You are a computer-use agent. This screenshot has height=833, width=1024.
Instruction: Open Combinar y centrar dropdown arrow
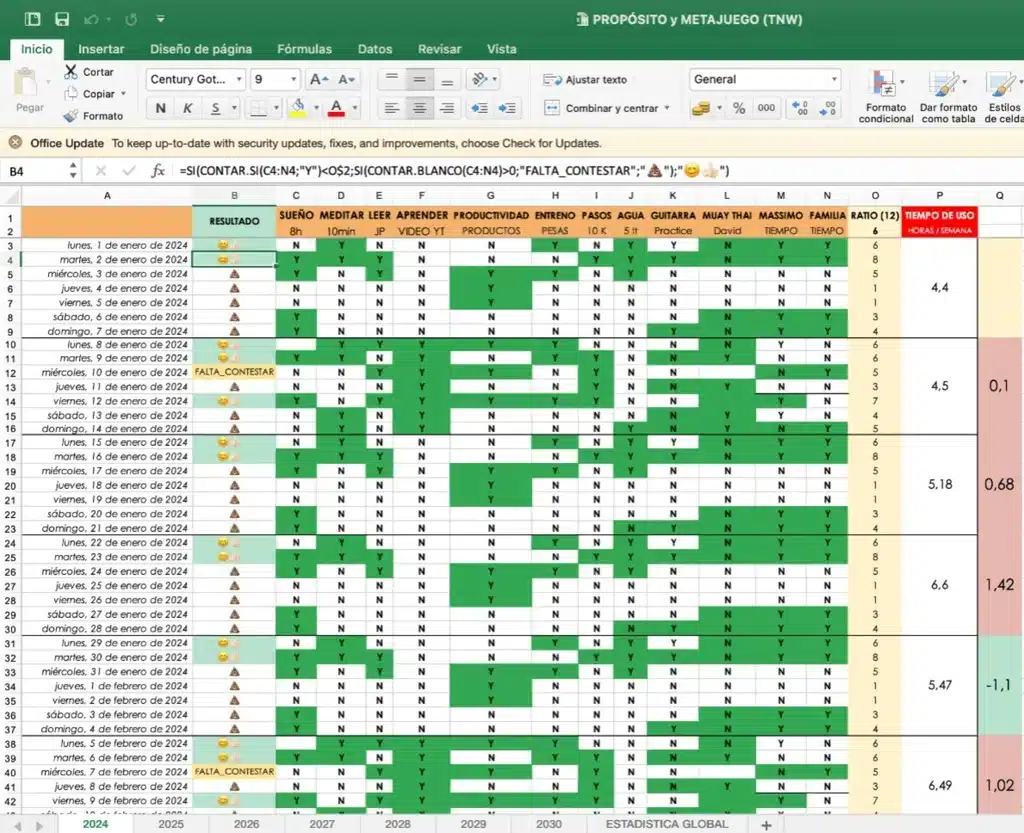(667, 108)
